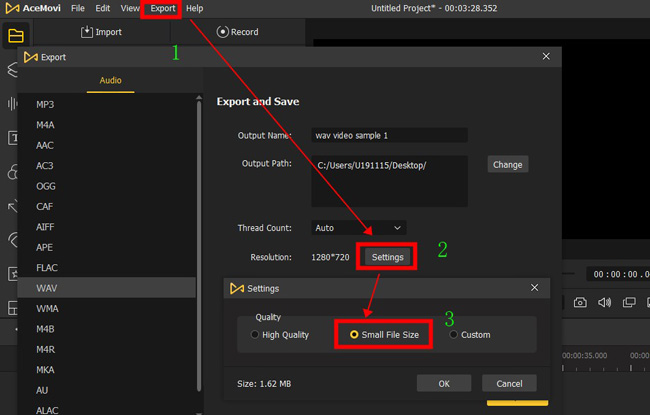Click the Output Path text field
This screenshot has height=415, width=650.
(389, 181)
